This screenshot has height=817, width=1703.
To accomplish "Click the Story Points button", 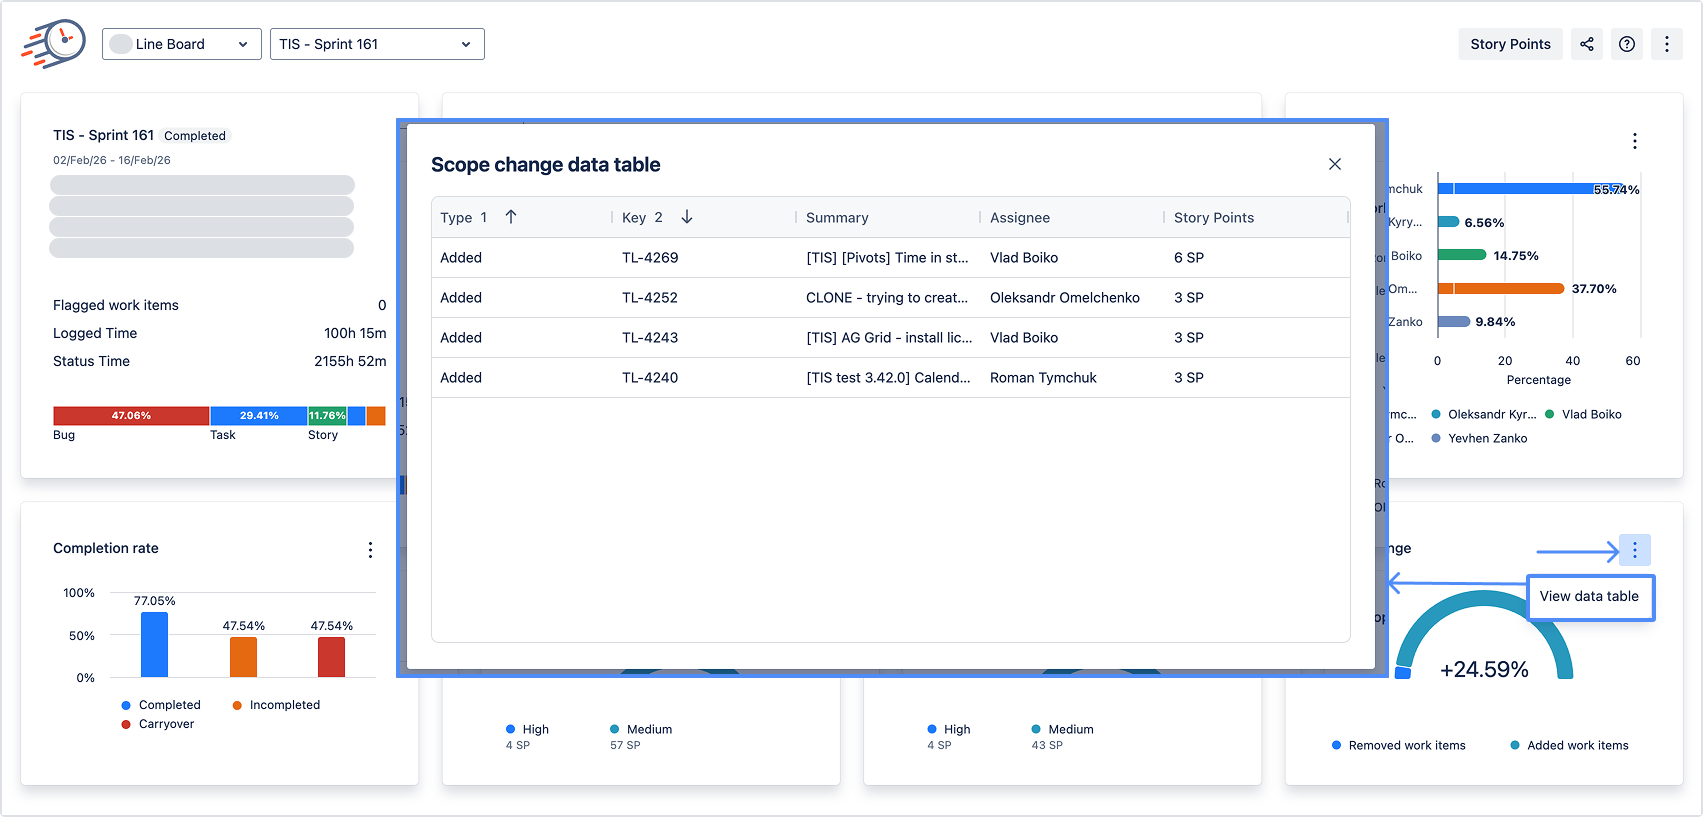I will click(1510, 44).
